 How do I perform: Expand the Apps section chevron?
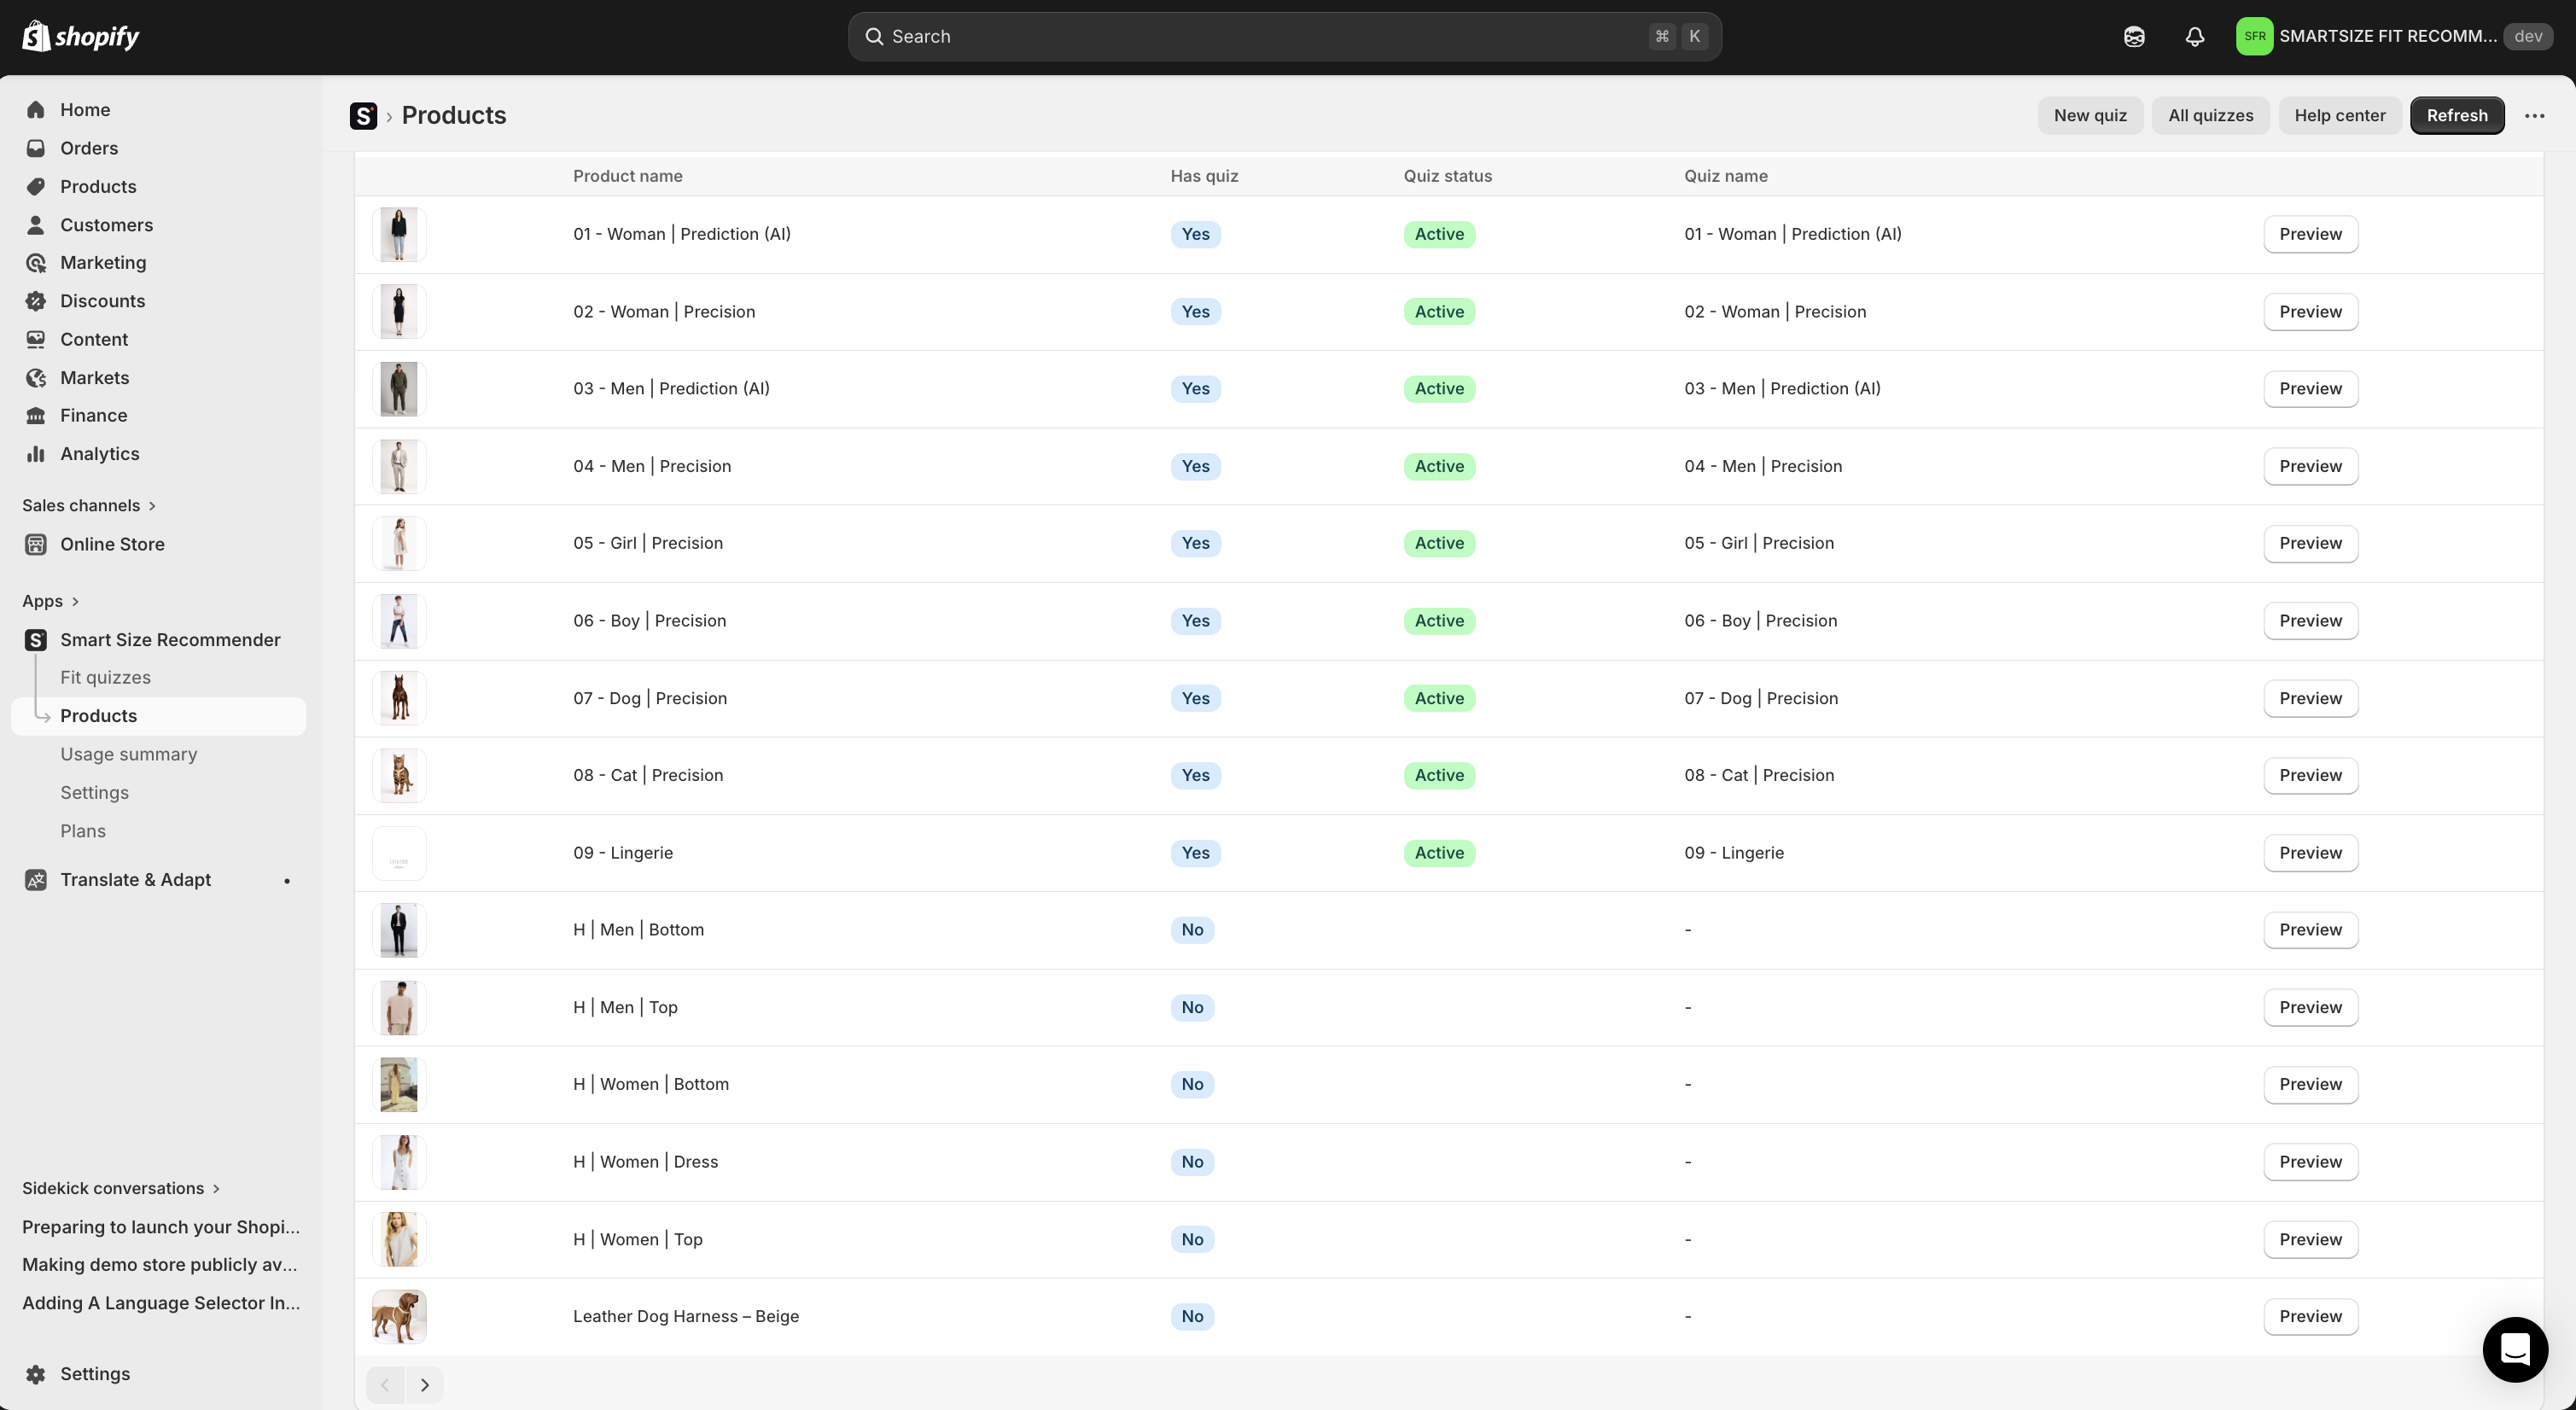75,601
